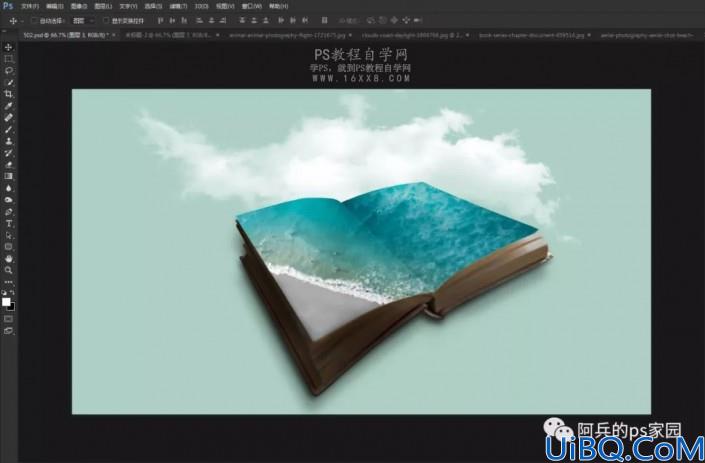The height and width of the screenshot is (463, 705).
Task: Select the Zoom tool
Action: pyautogui.click(x=8, y=270)
